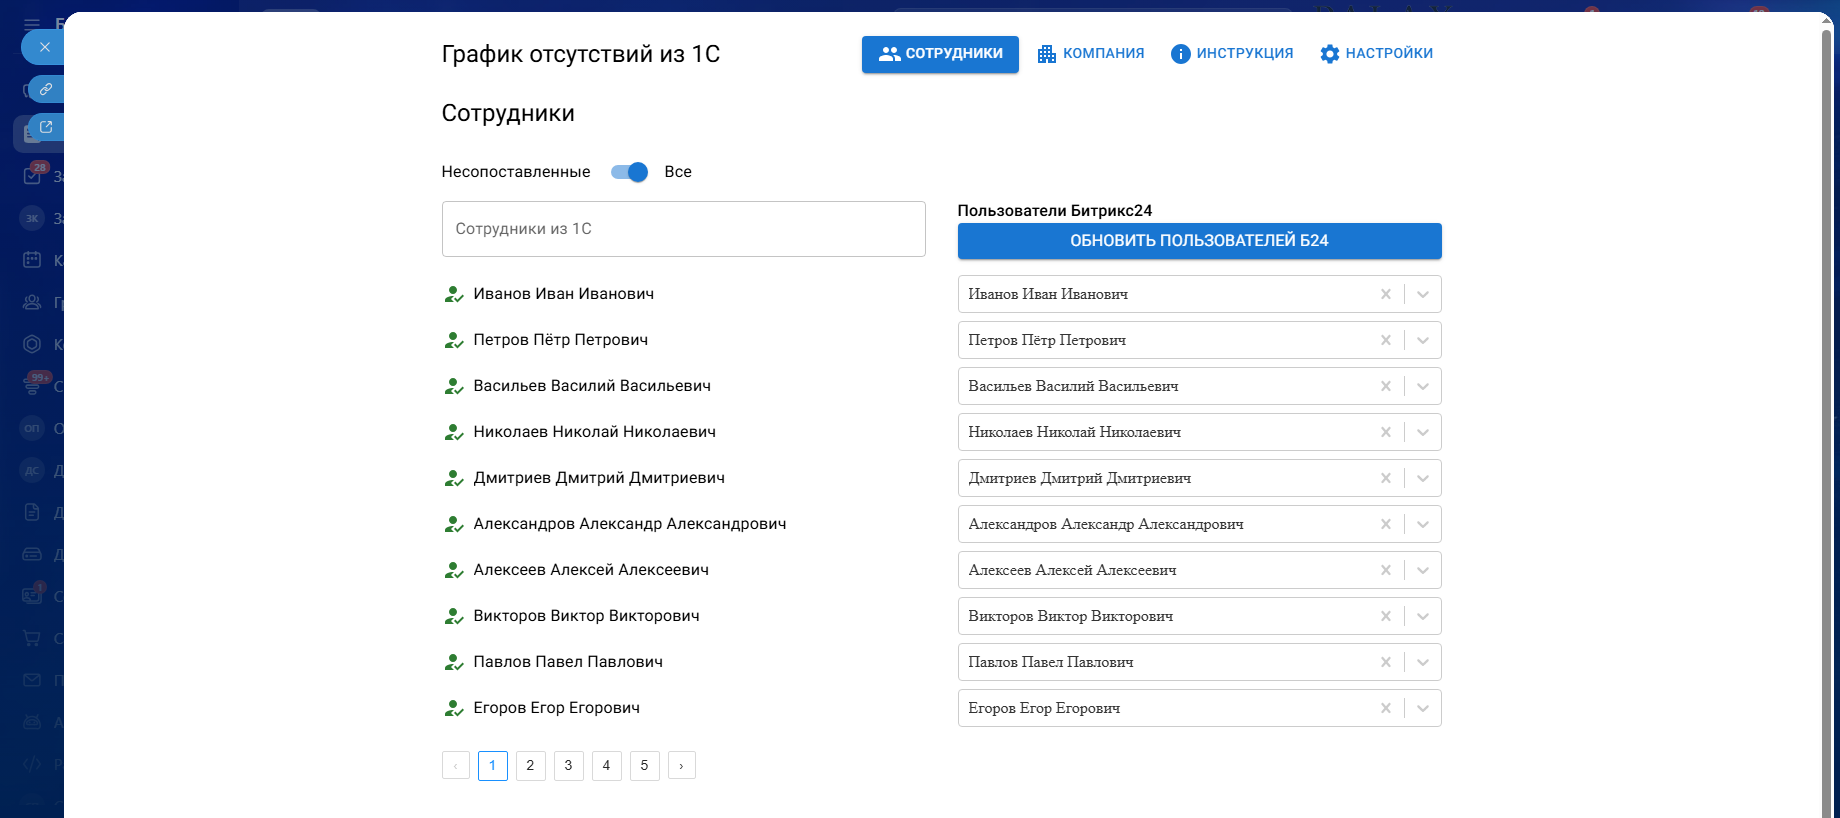Open the Настройки tab
1840x818 pixels.
[x=1376, y=54]
